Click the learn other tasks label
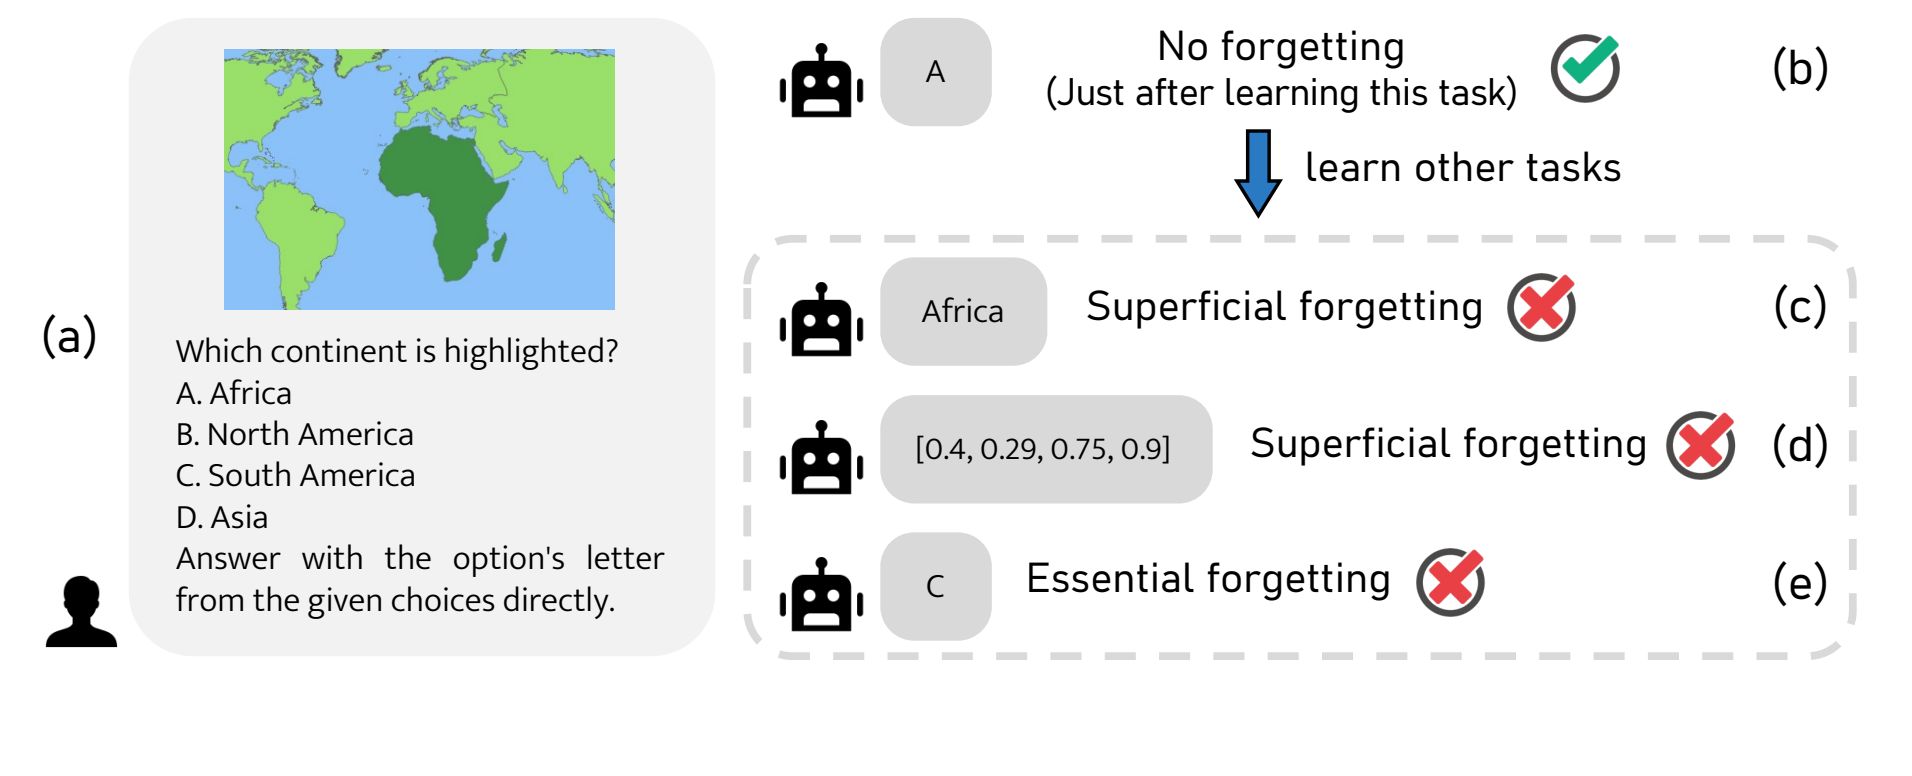This screenshot has width=1912, height=776. (x=1463, y=167)
